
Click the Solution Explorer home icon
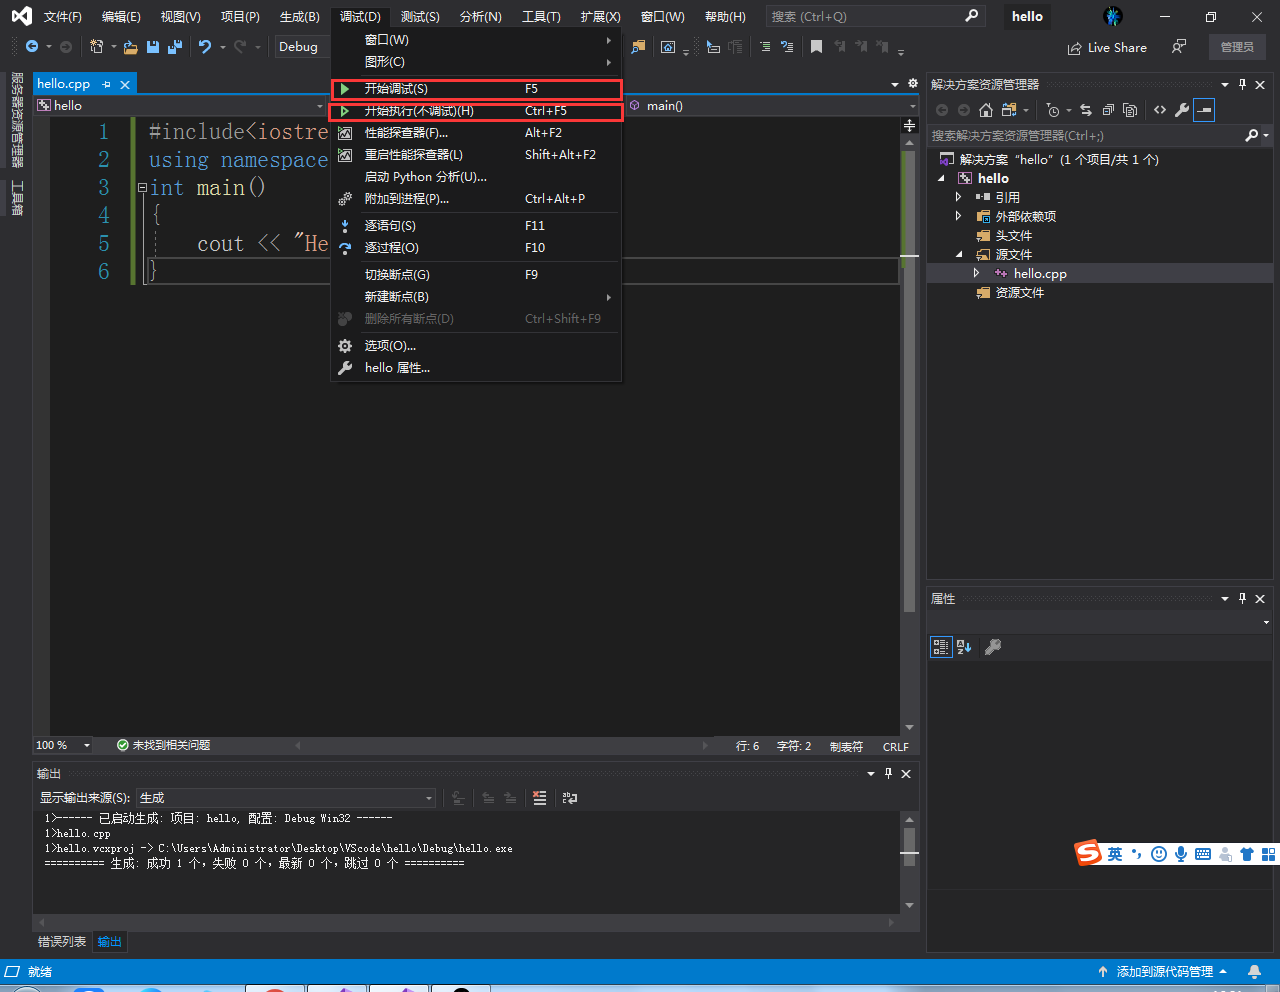pyautogui.click(x=985, y=110)
